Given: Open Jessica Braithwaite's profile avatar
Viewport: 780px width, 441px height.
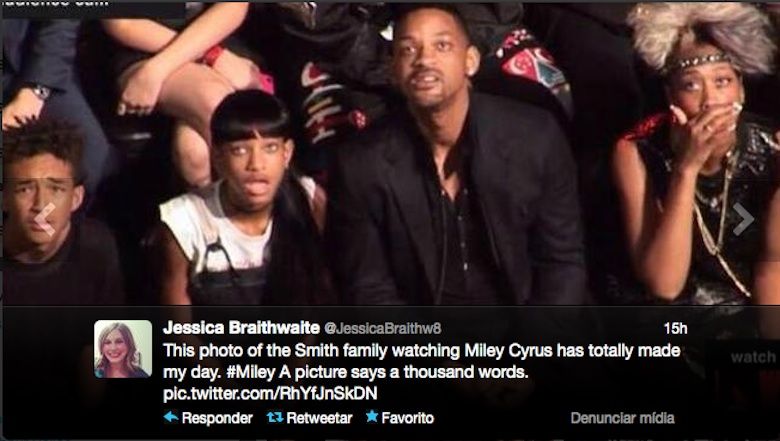Looking at the screenshot, I should [123, 349].
